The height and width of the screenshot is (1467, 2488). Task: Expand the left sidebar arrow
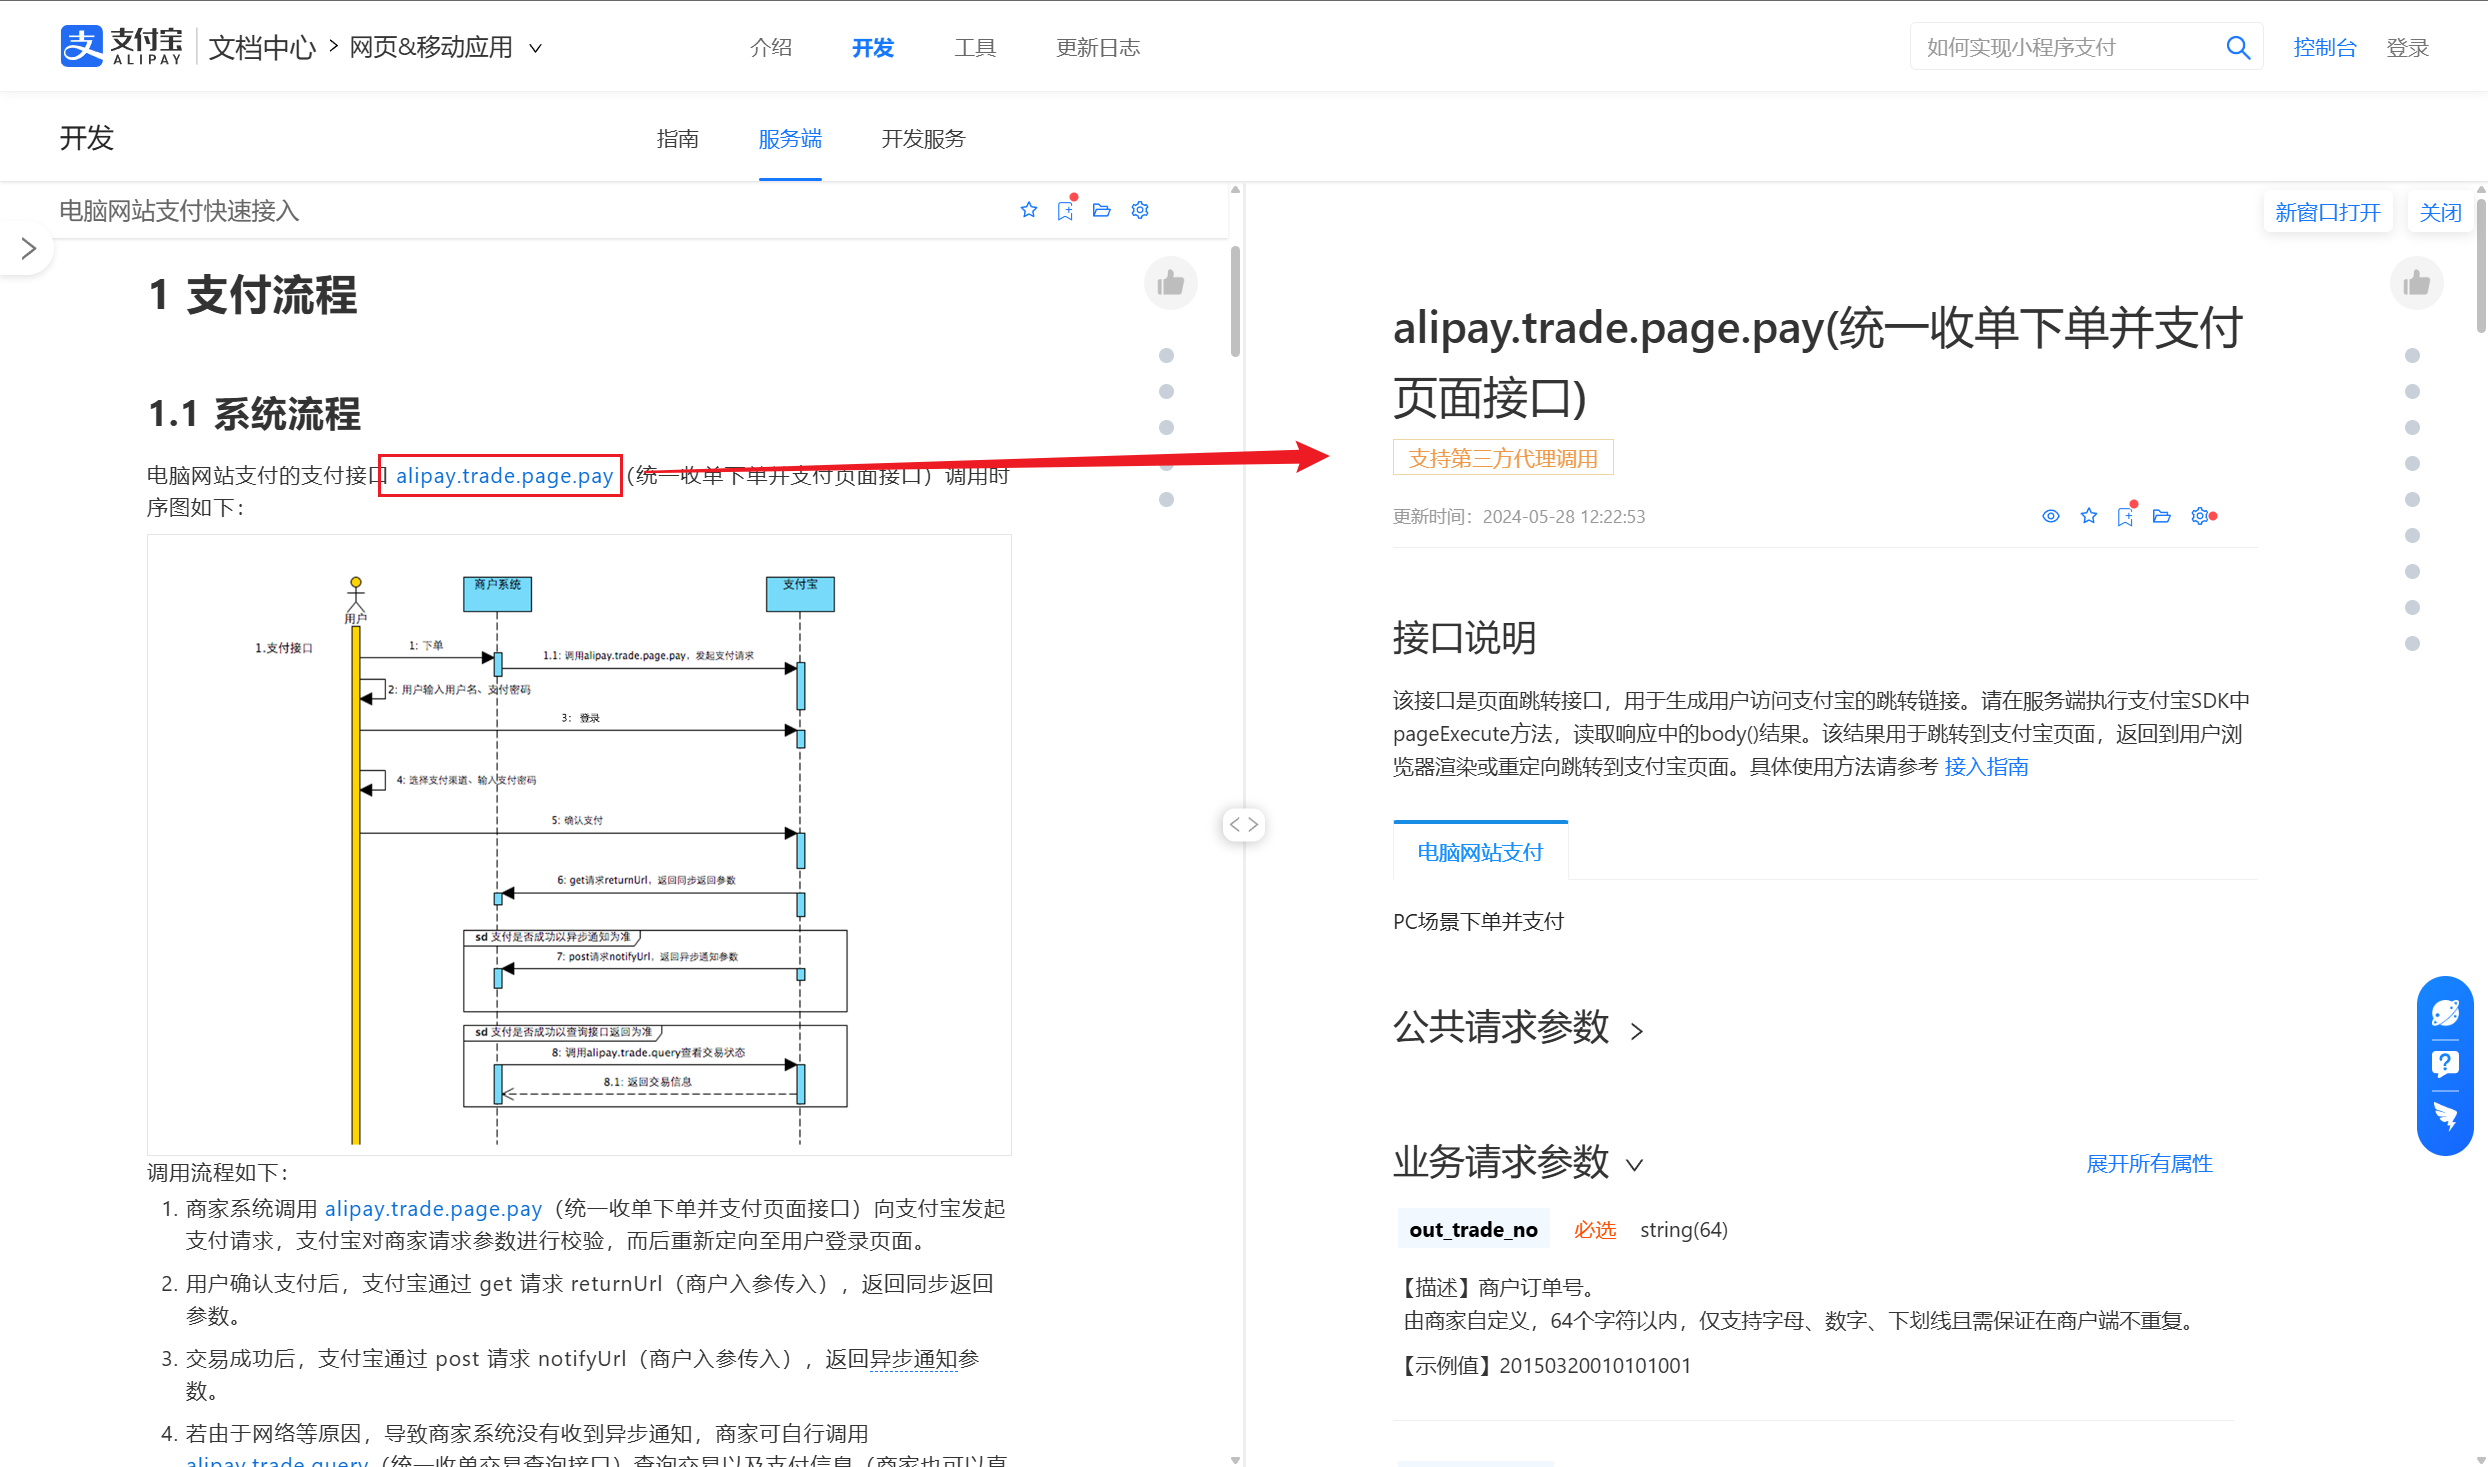[x=28, y=248]
